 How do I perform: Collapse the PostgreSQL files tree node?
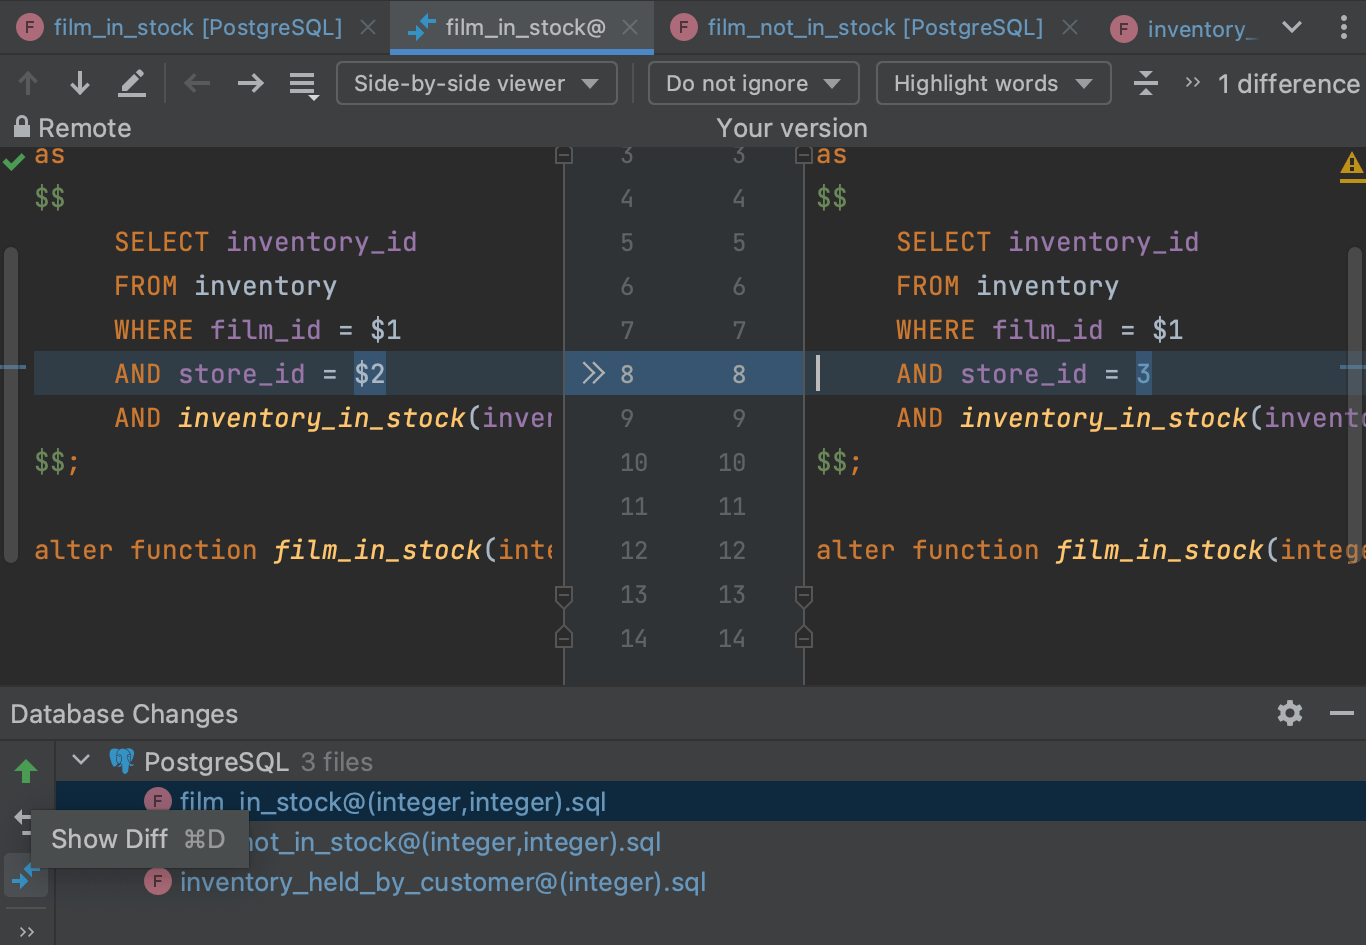(82, 761)
